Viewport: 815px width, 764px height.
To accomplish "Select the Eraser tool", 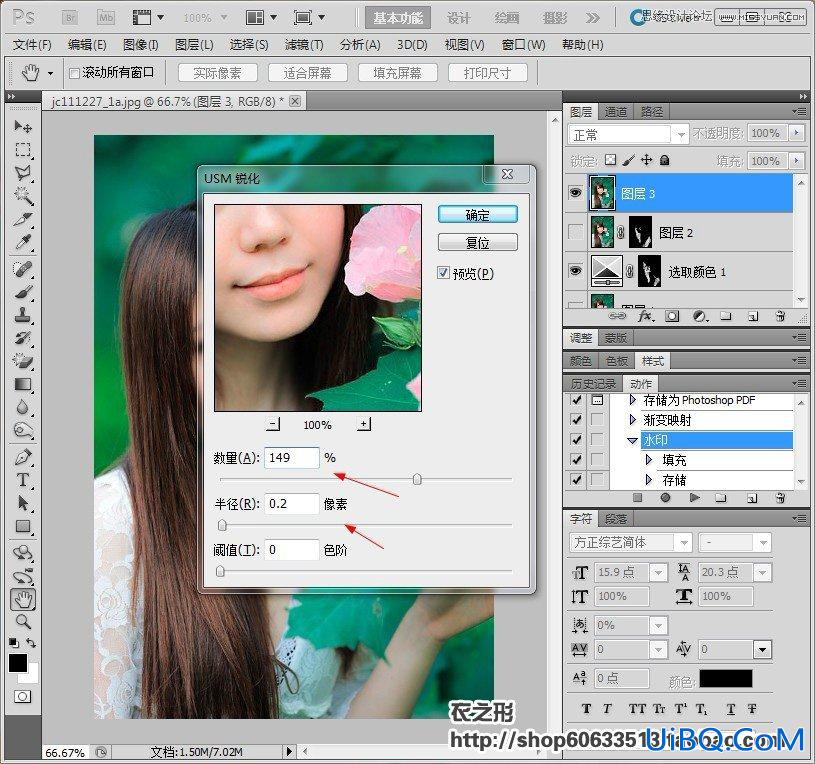I will point(22,361).
